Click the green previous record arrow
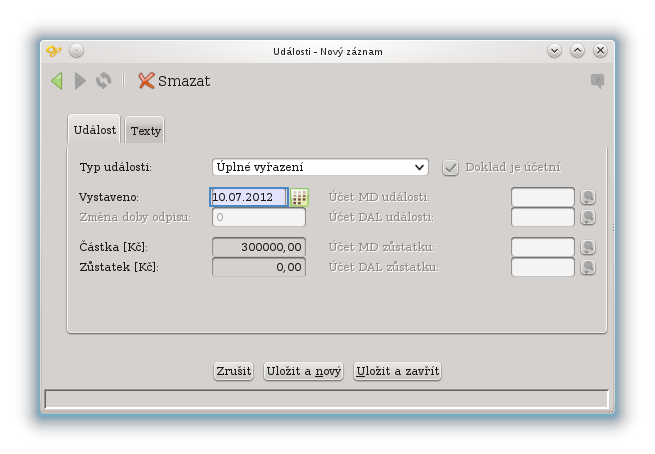 (57, 81)
